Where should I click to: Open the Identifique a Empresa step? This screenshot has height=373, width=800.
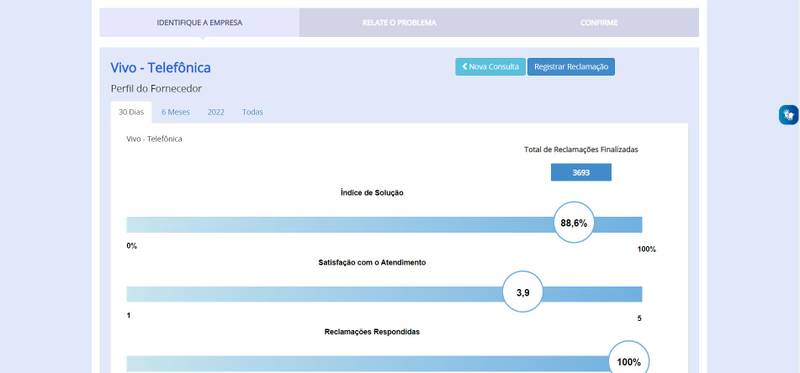[199, 22]
